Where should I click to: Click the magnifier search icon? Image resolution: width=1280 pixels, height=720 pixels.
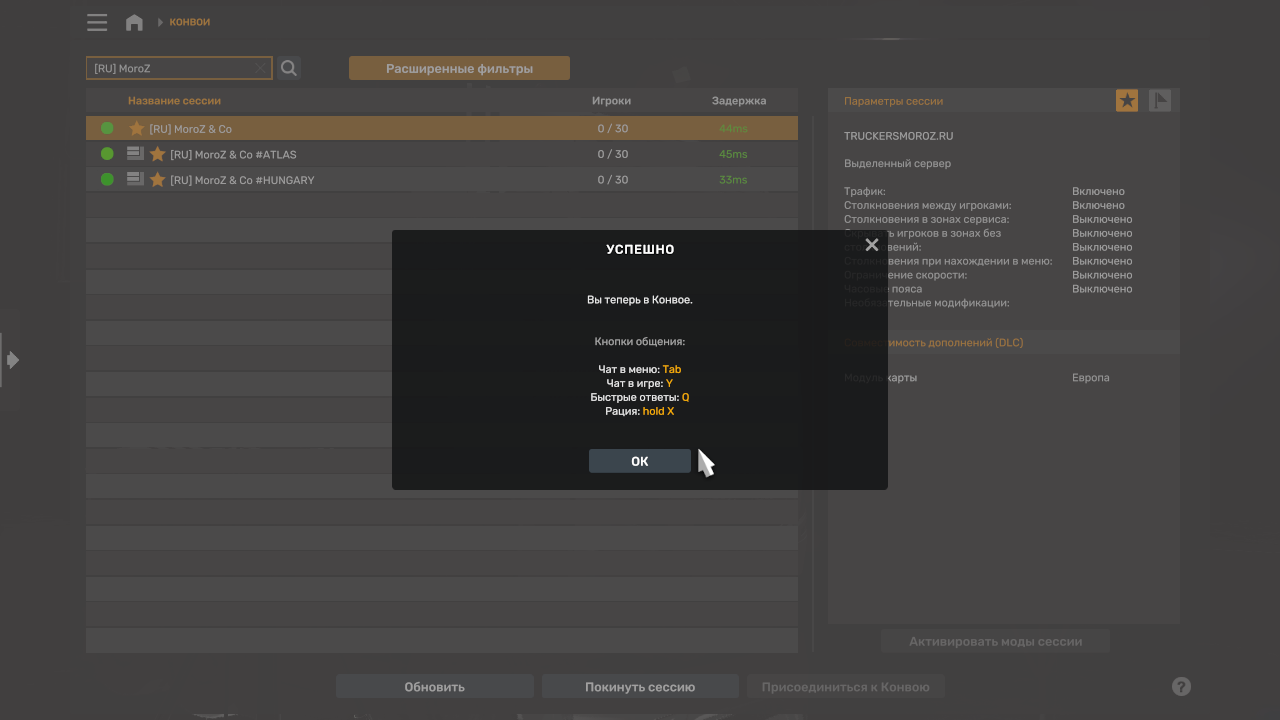tap(289, 68)
